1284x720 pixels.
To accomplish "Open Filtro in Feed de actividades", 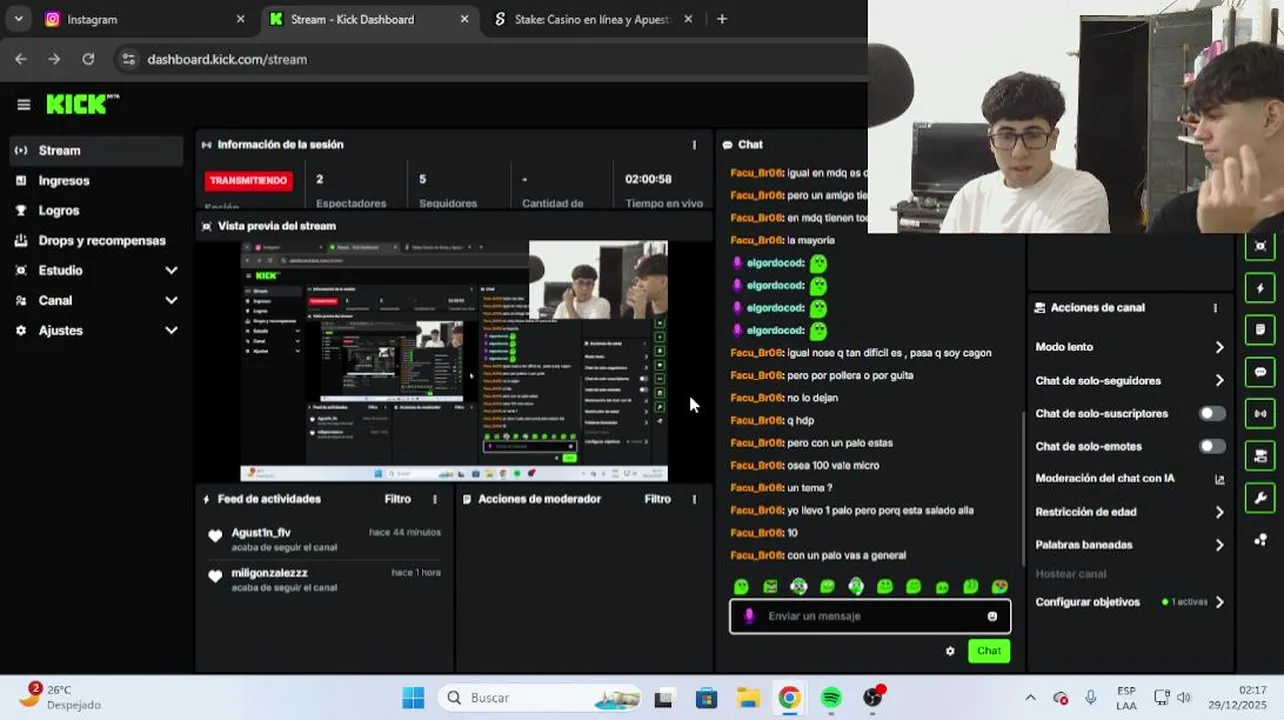I will (x=398, y=499).
